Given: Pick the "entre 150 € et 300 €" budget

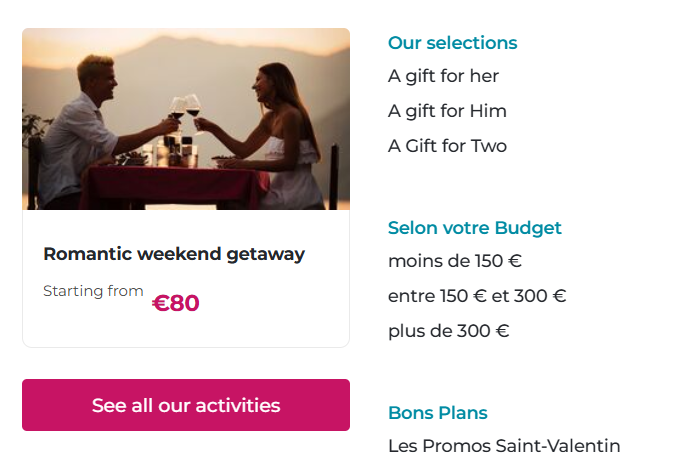Looking at the screenshot, I should click(x=477, y=296).
